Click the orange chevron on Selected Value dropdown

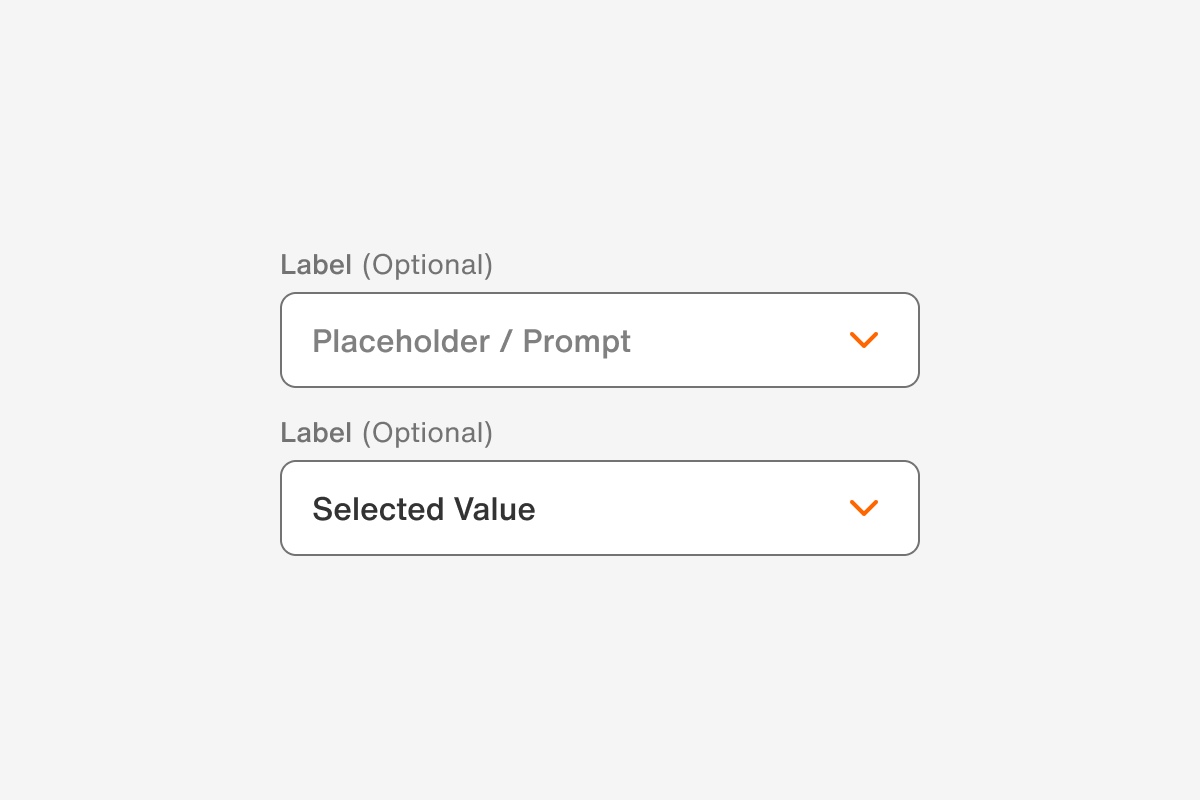tap(864, 508)
